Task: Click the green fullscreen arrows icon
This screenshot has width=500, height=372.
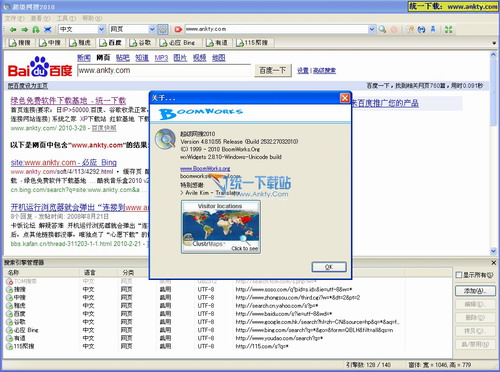Action: point(449,29)
